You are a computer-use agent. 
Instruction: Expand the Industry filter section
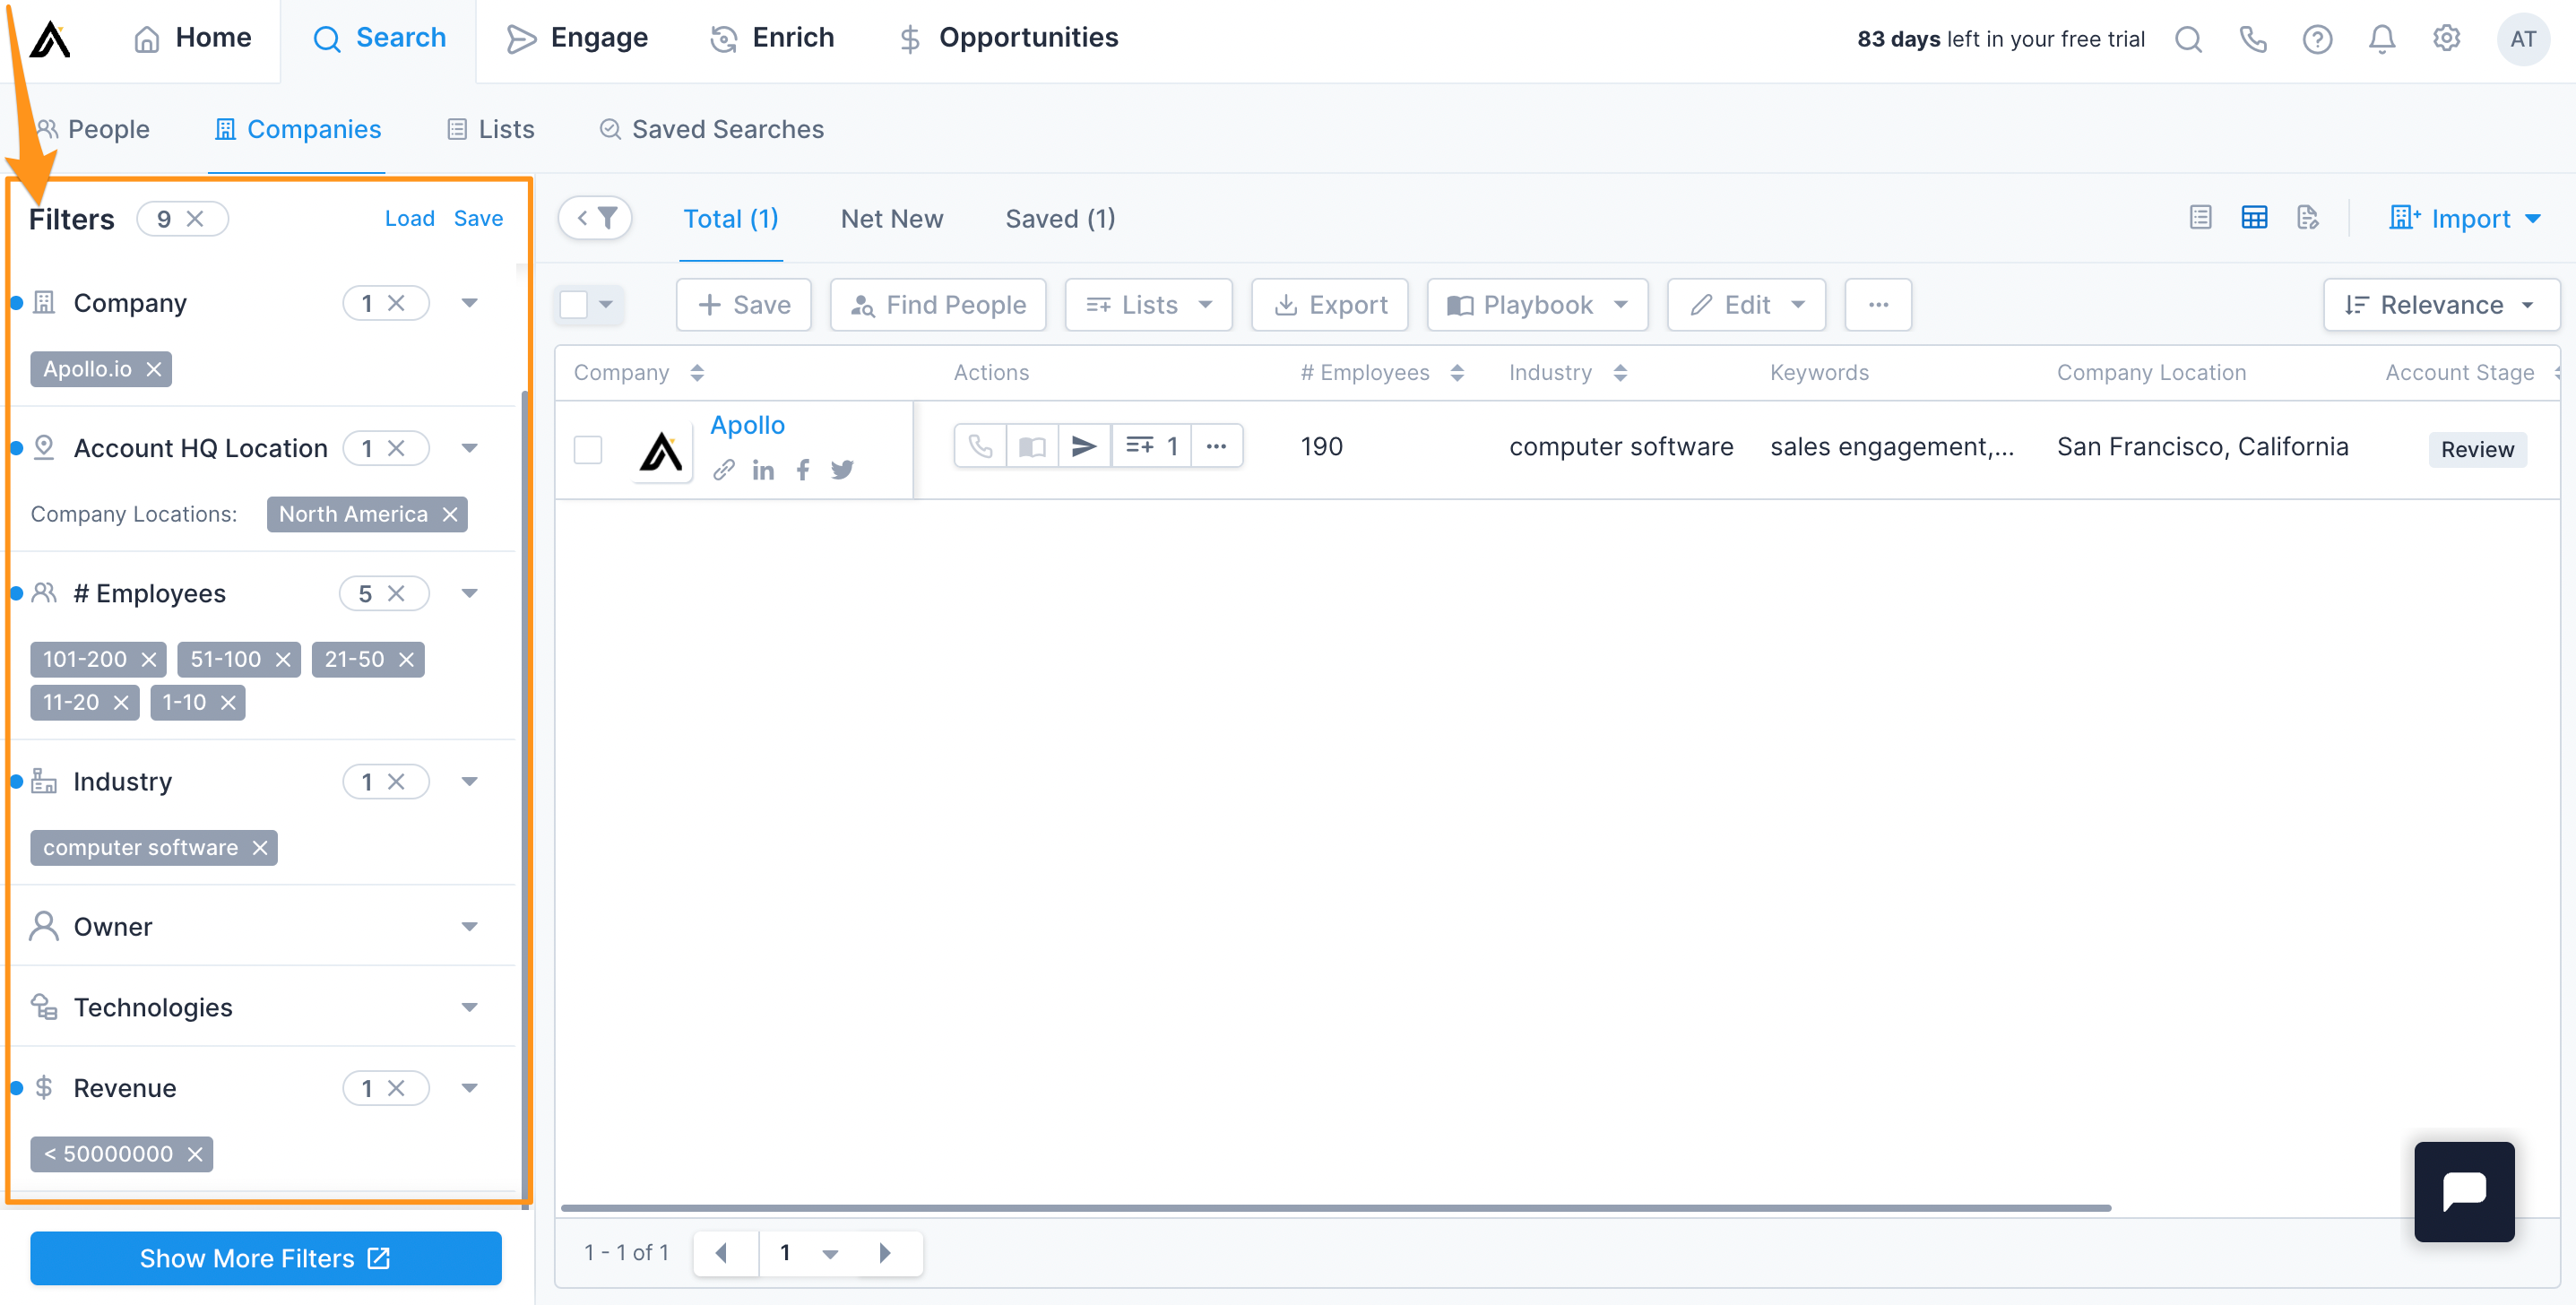[469, 782]
